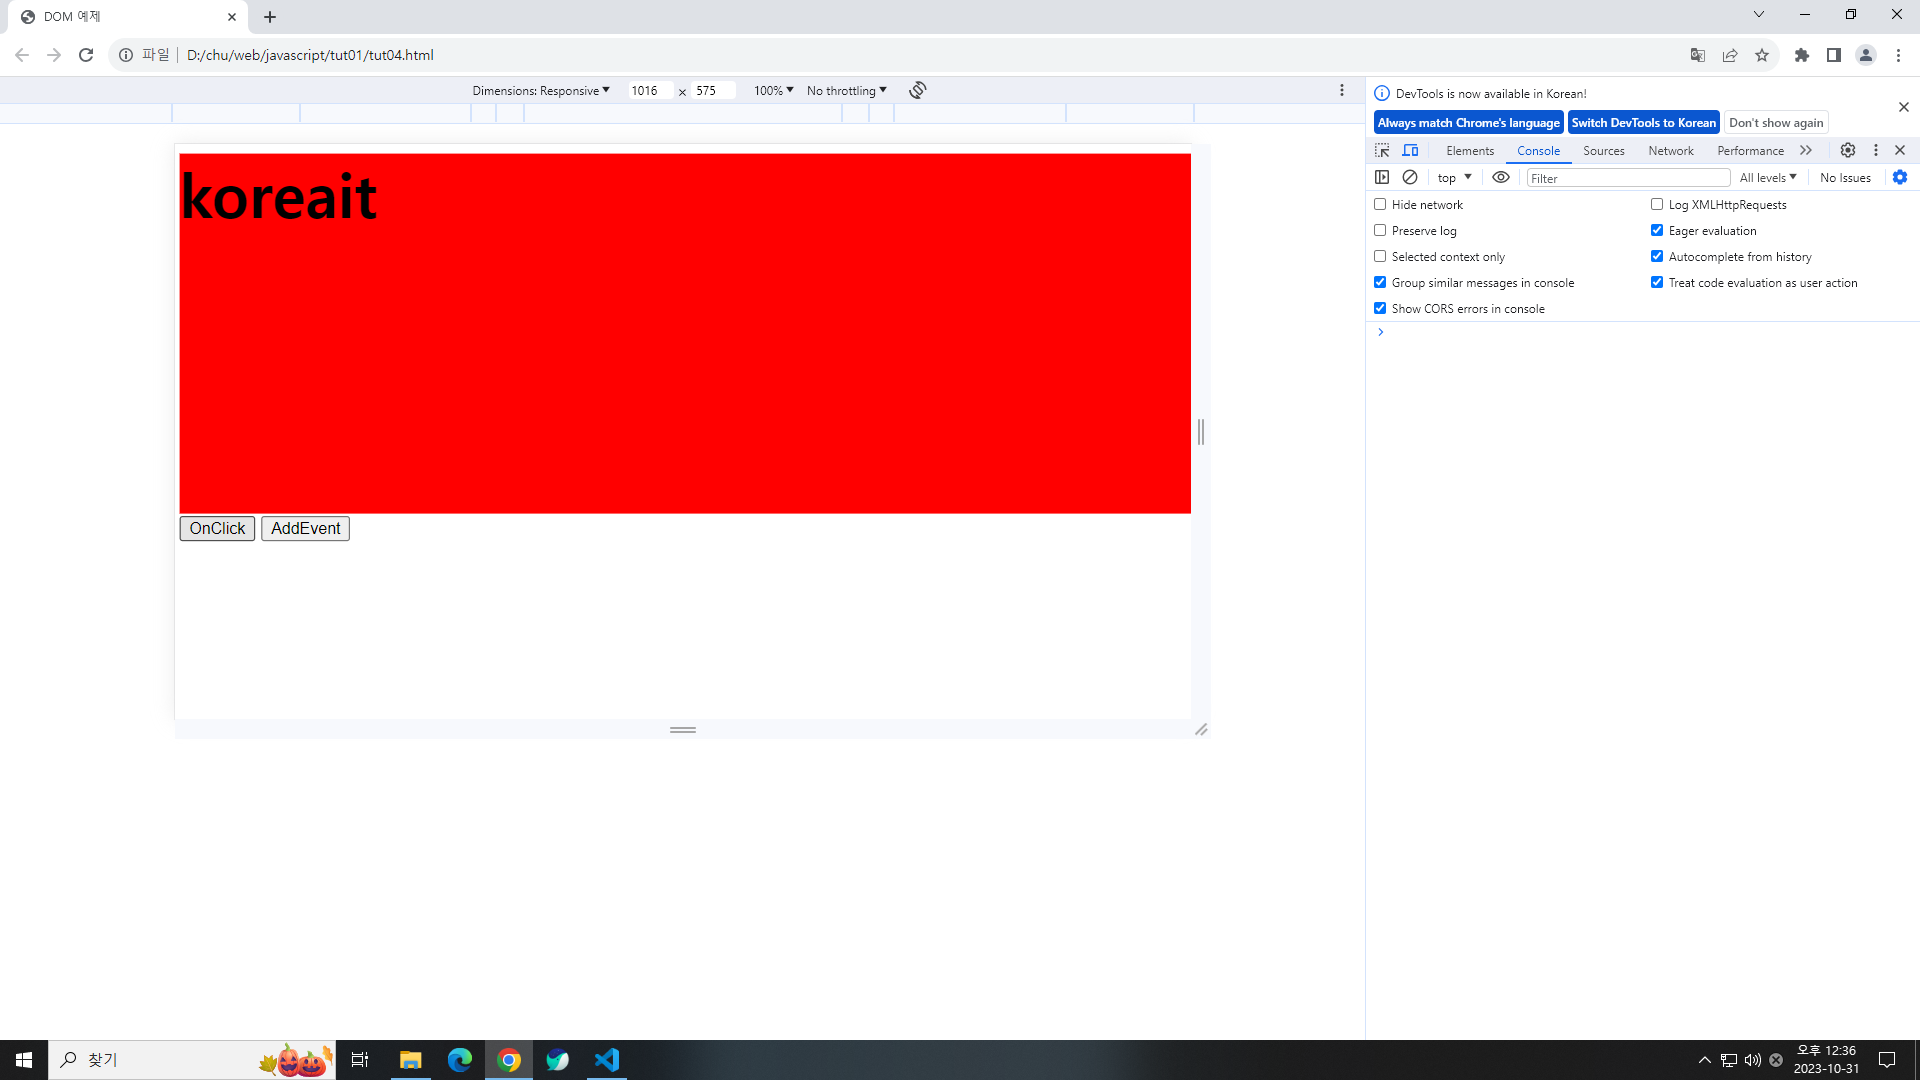Click the console Filter input field
Screen dimensions: 1920x1080
click(x=1628, y=178)
